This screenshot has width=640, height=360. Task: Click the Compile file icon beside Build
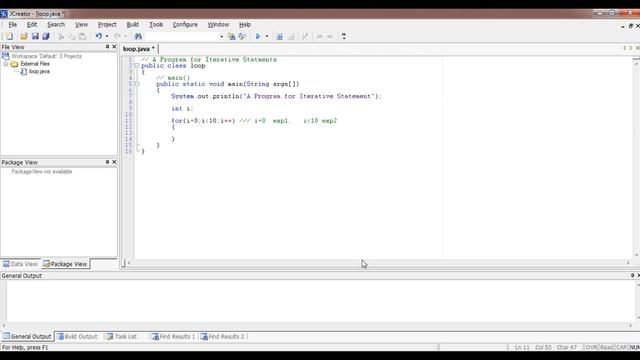291,36
